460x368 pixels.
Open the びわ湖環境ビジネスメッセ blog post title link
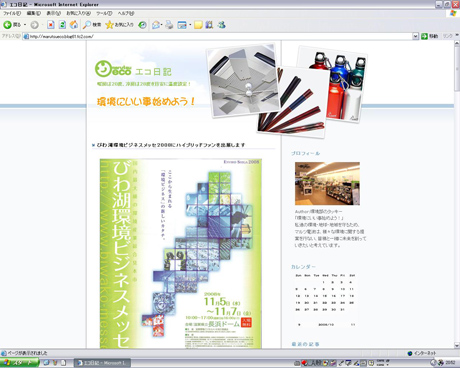tap(171, 145)
